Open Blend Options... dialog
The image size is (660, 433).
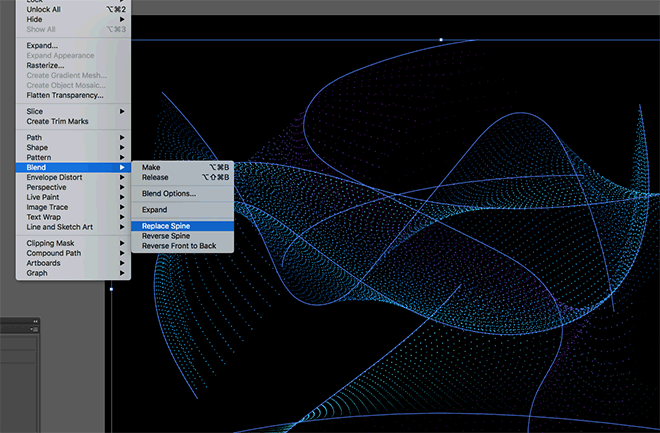(169, 193)
